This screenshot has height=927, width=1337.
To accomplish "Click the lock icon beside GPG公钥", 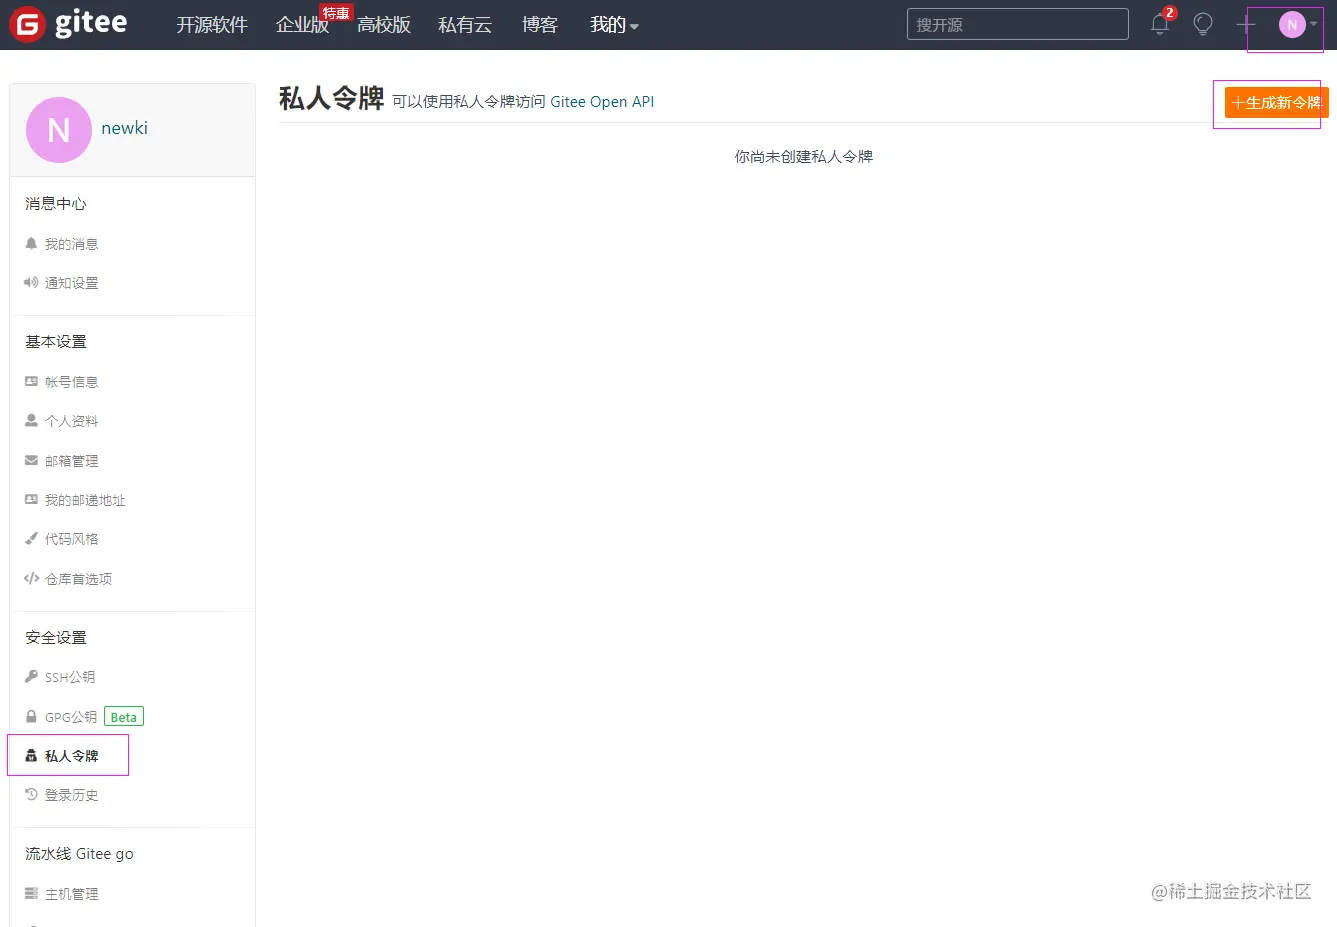I will [x=31, y=716].
